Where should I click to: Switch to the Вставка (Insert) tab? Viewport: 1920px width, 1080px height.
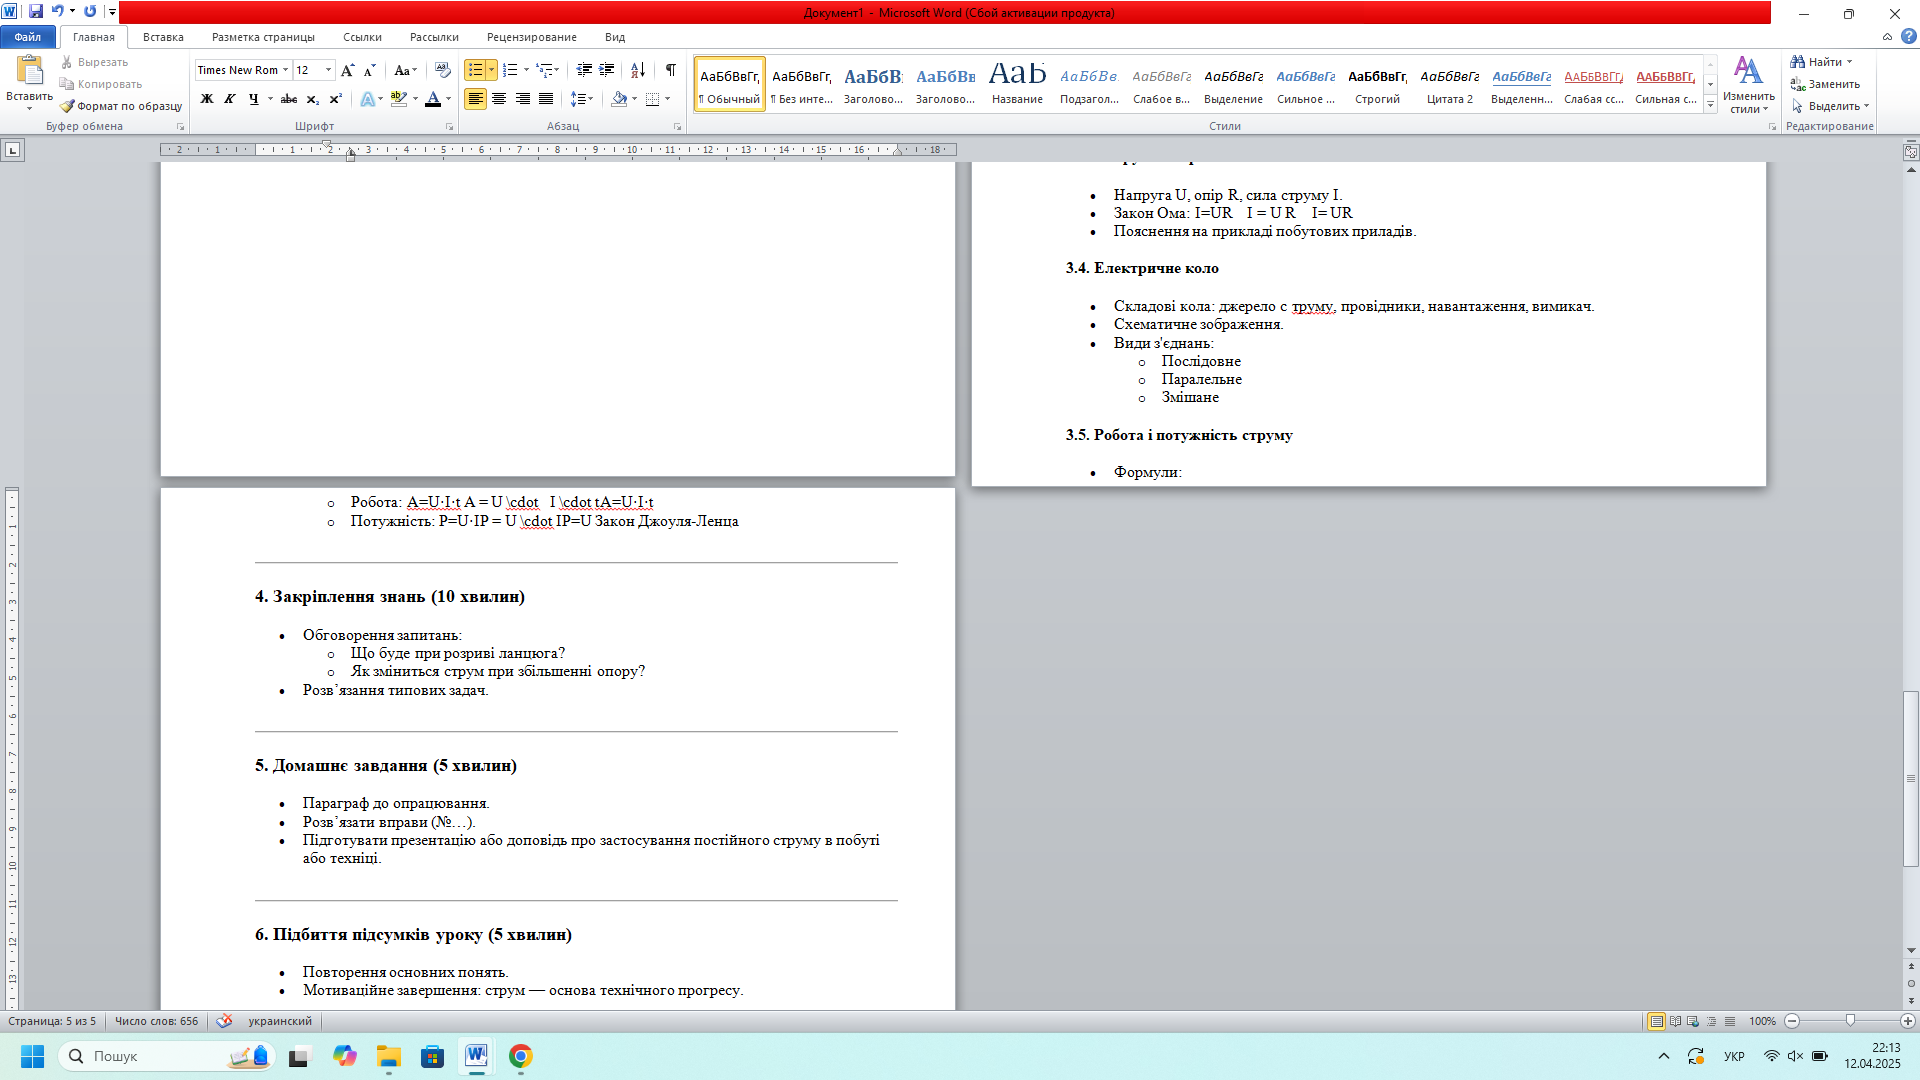tap(163, 37)
